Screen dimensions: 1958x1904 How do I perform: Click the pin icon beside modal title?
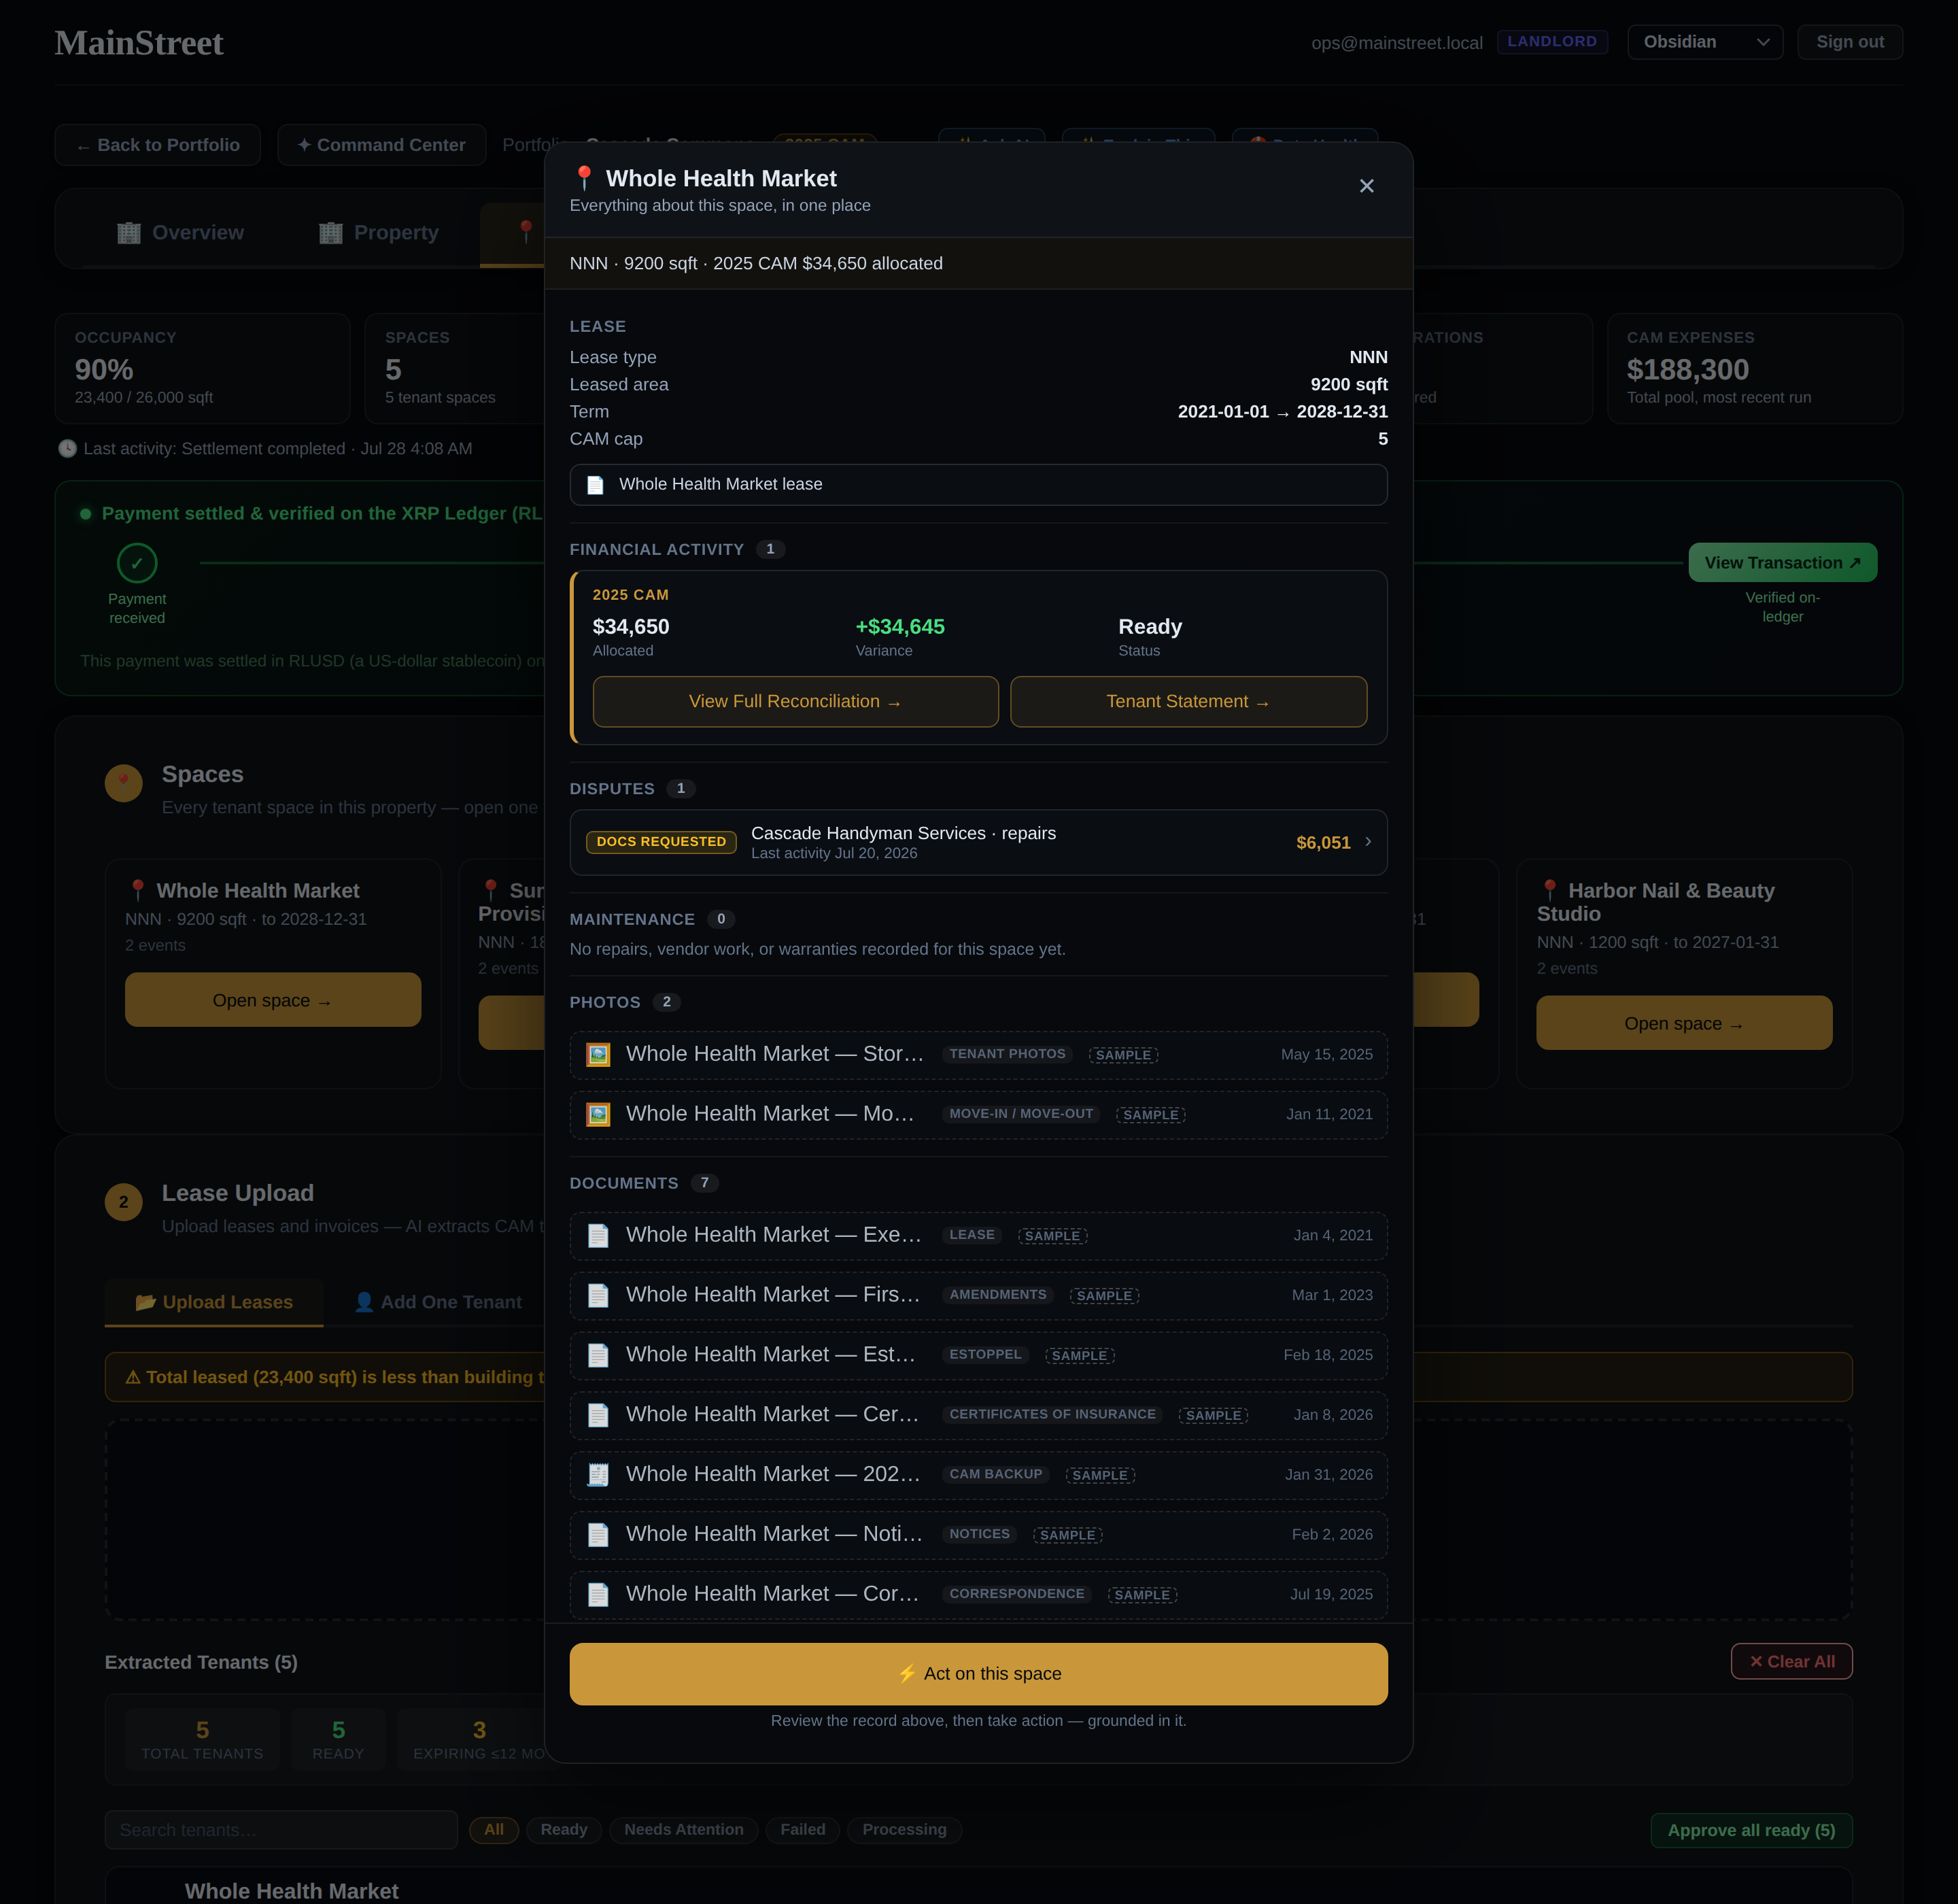[x=584, y=178]
